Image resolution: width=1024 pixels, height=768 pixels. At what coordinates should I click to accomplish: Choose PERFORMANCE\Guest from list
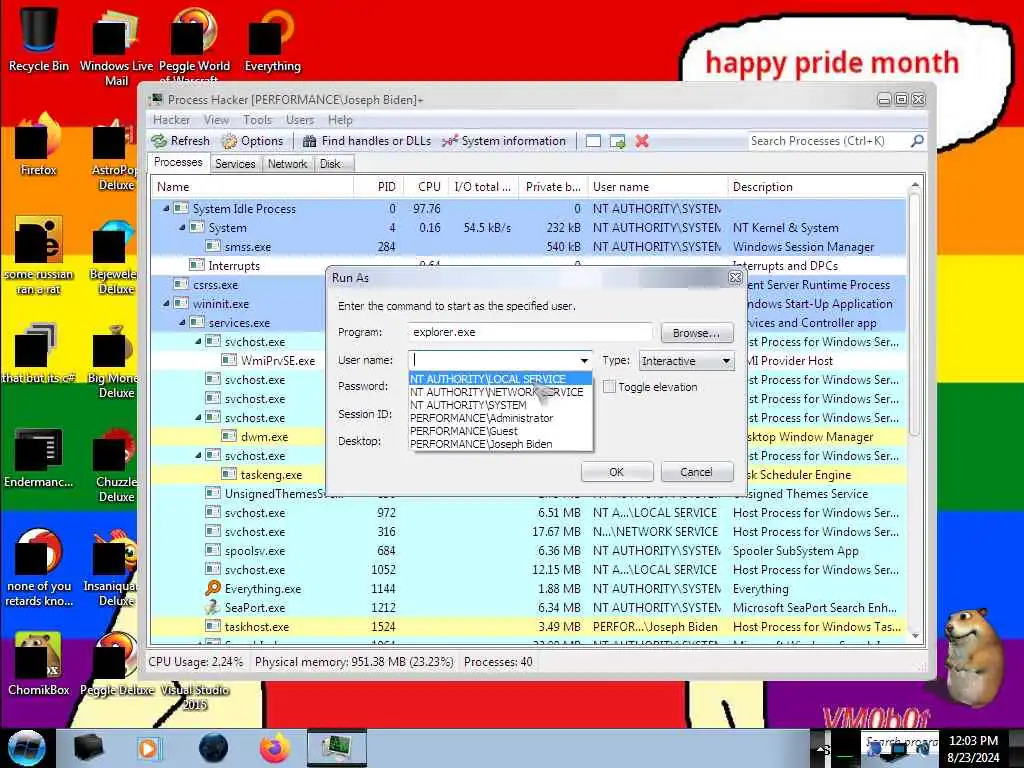tap(500, 431)
